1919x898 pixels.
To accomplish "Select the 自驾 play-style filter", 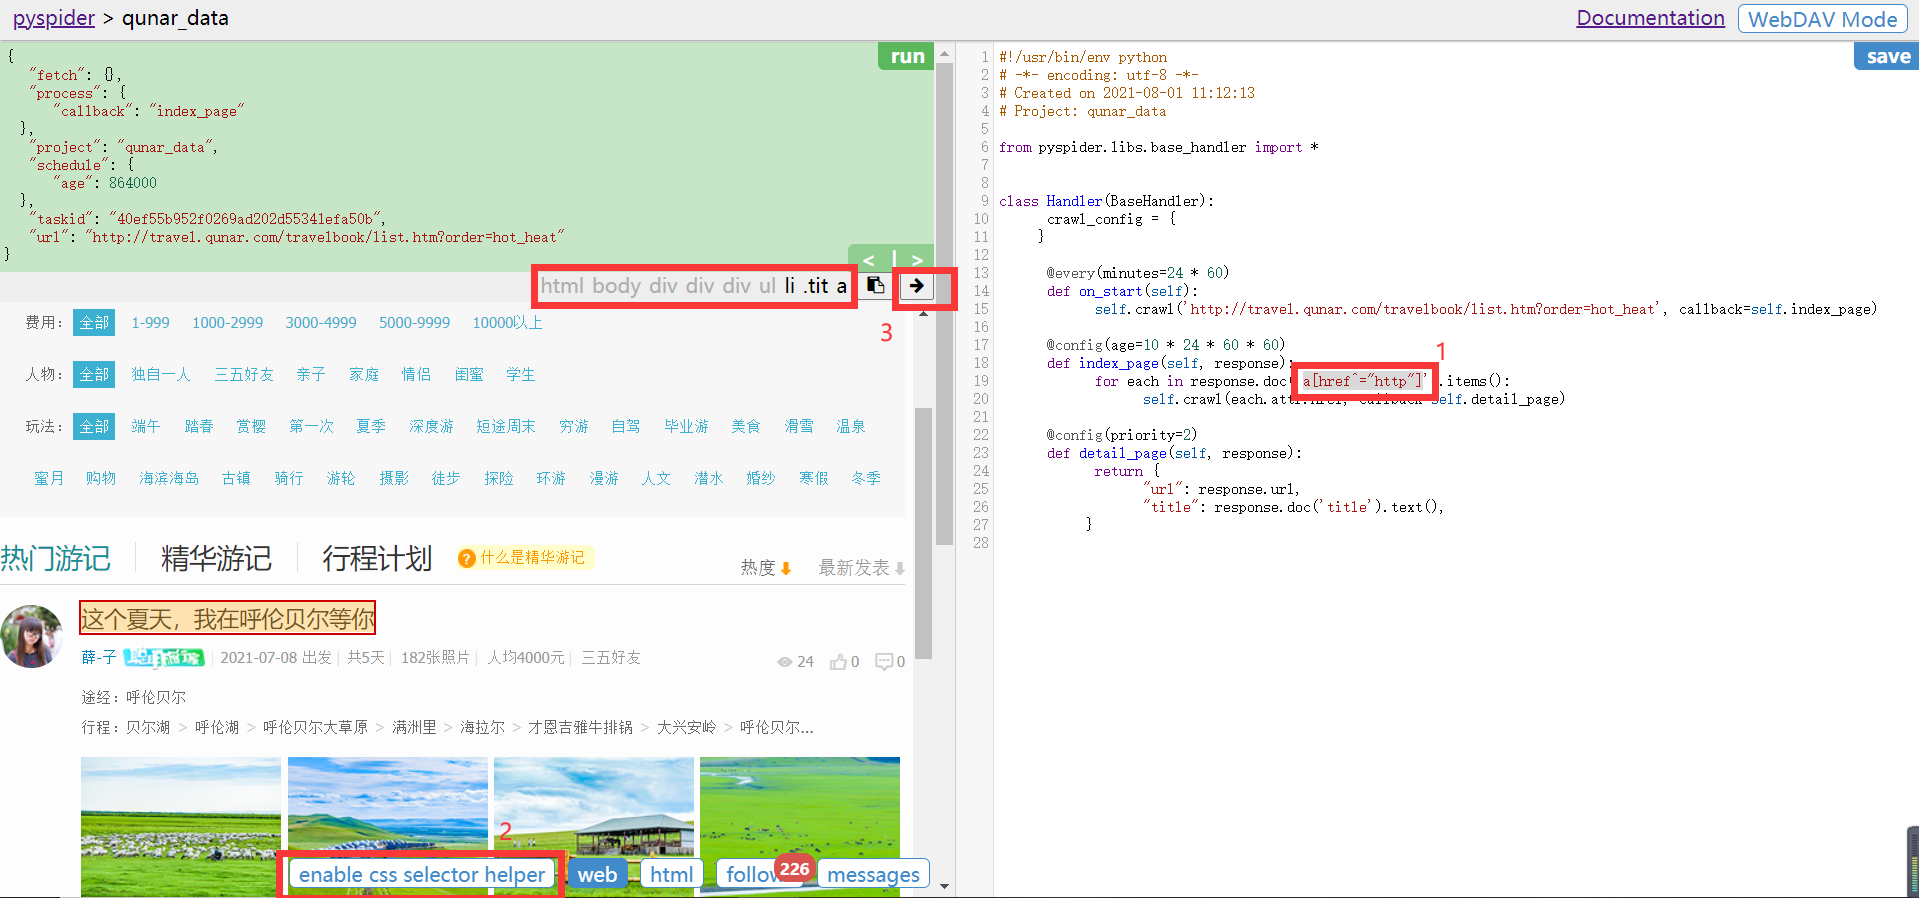I will (x=626, y=427).
